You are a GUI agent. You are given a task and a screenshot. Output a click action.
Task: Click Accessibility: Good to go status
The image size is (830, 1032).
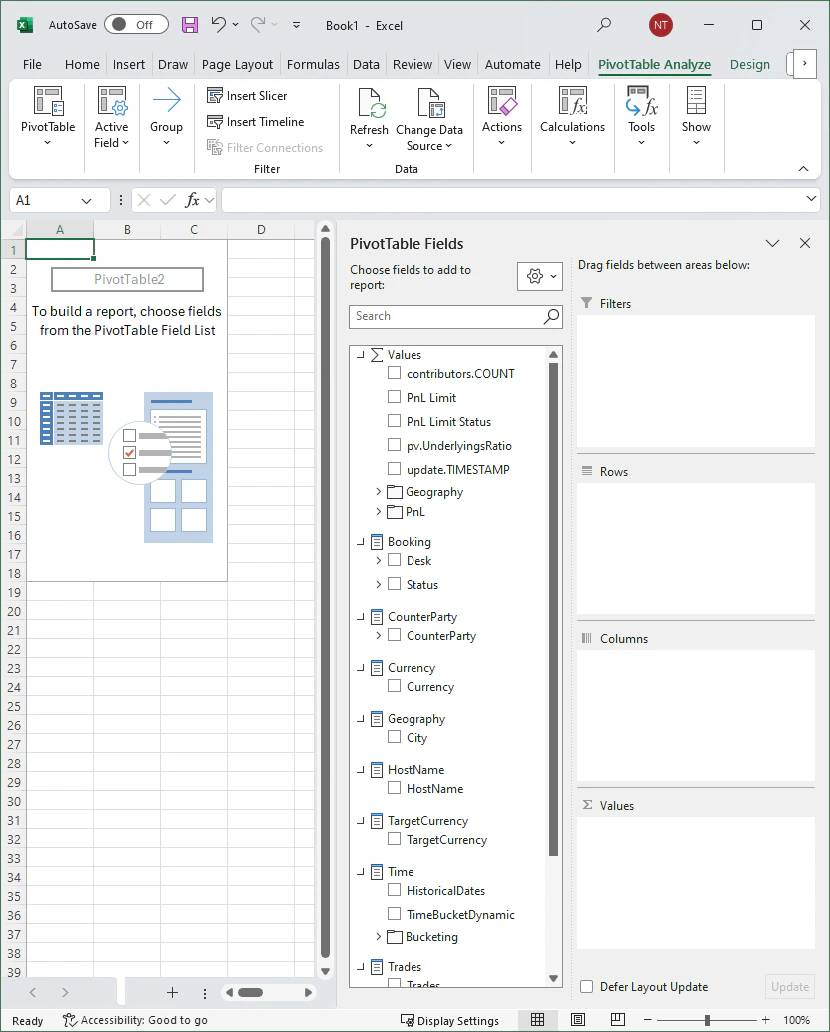tap(135, 1020)
